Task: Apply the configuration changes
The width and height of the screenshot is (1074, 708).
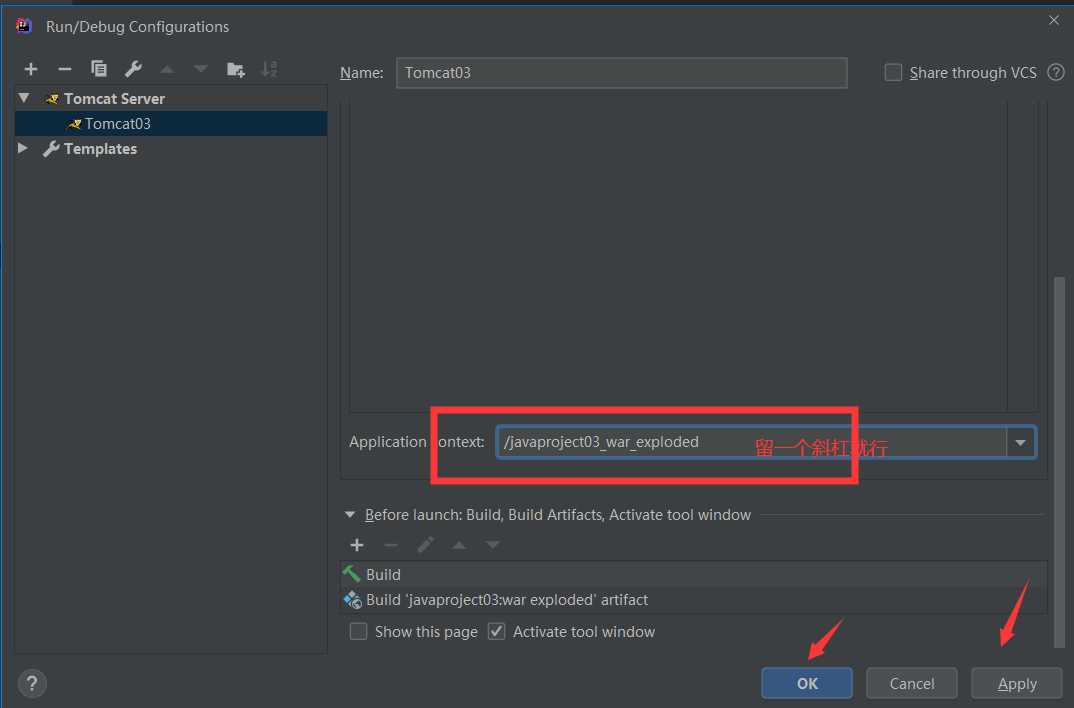Action: (1016, 683)
